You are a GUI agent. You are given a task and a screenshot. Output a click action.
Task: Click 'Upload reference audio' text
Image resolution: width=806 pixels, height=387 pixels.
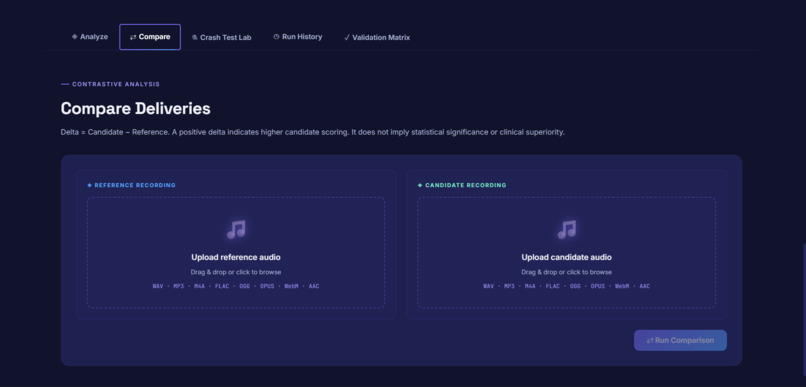click(236, 257)
